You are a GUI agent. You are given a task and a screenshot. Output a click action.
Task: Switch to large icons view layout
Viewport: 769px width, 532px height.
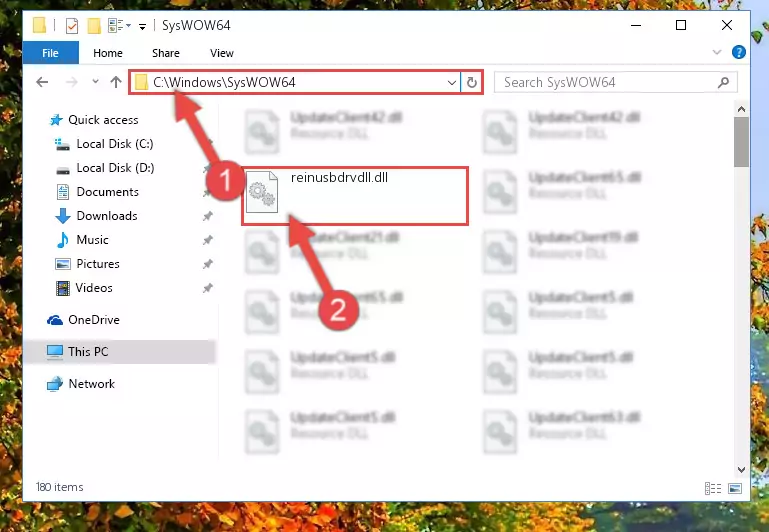coord(735,488)
